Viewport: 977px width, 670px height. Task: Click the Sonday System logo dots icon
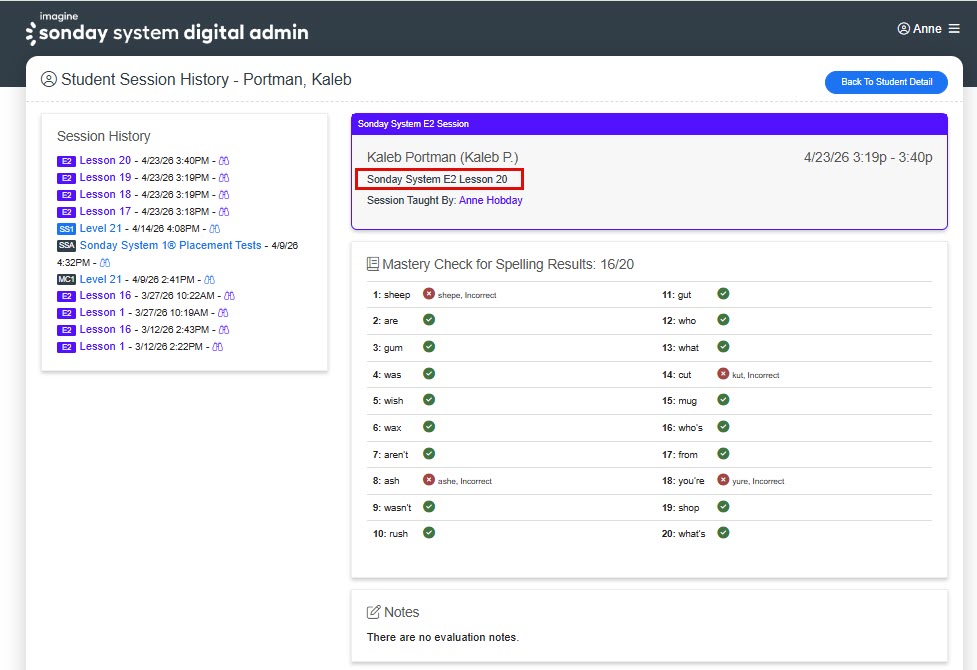(x=31, y=34)
